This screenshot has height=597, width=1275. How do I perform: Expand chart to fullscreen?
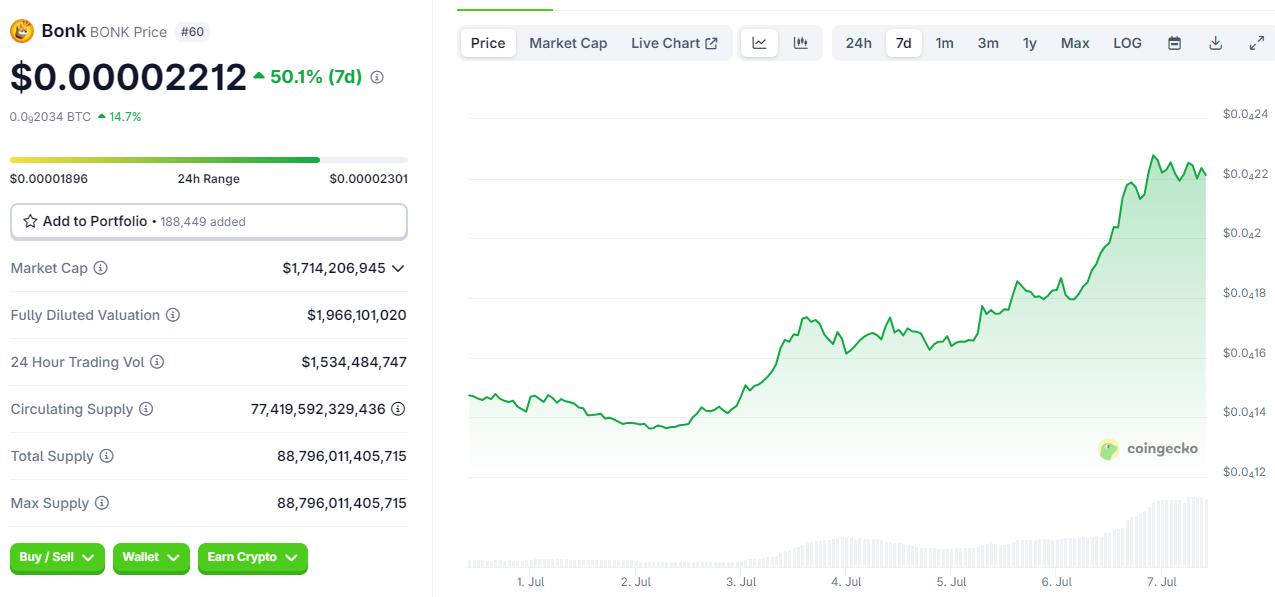1257,43
